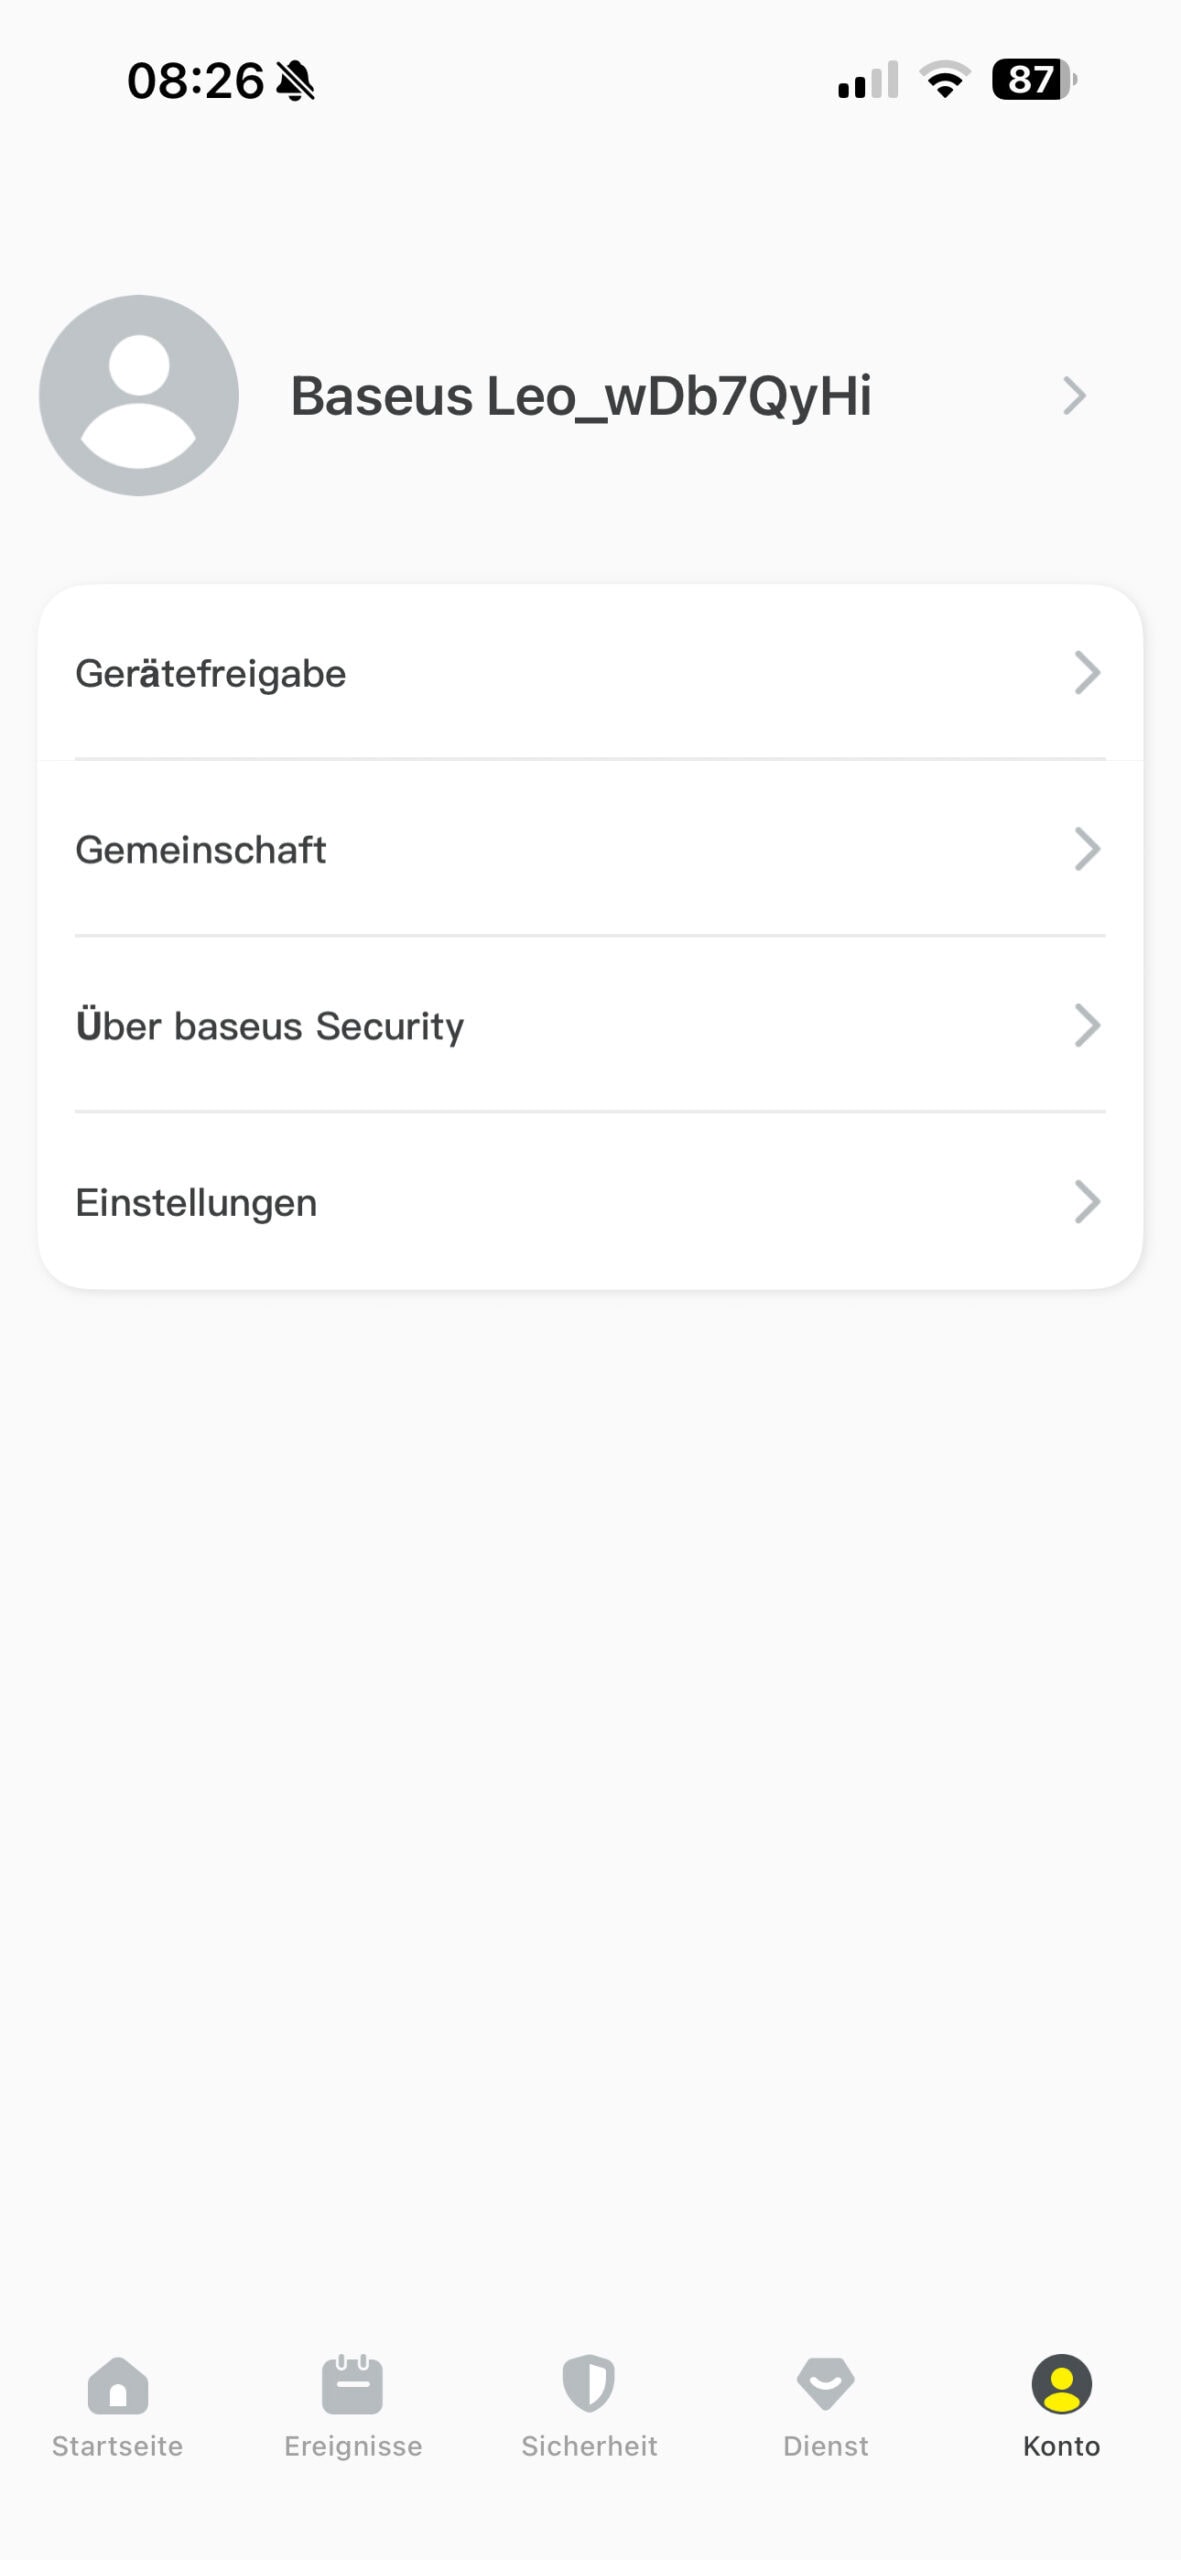
Task: Tap the chevron next to the username
Action: pyautogui.click(x=1074, y=396)
